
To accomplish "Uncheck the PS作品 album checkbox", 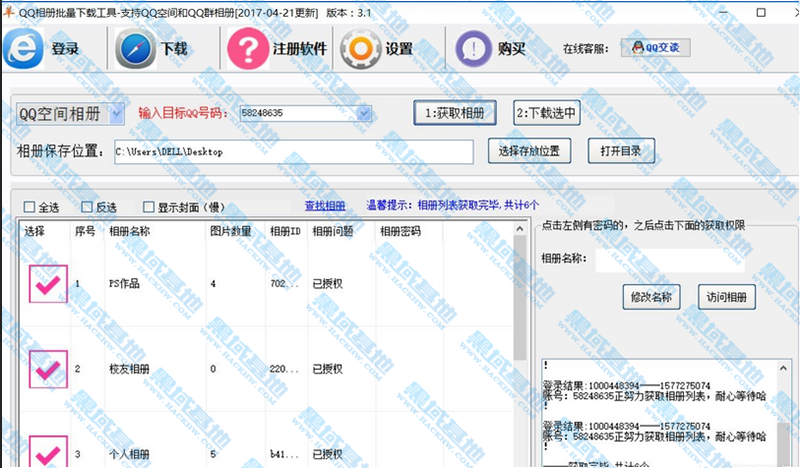I will [48, 284].
